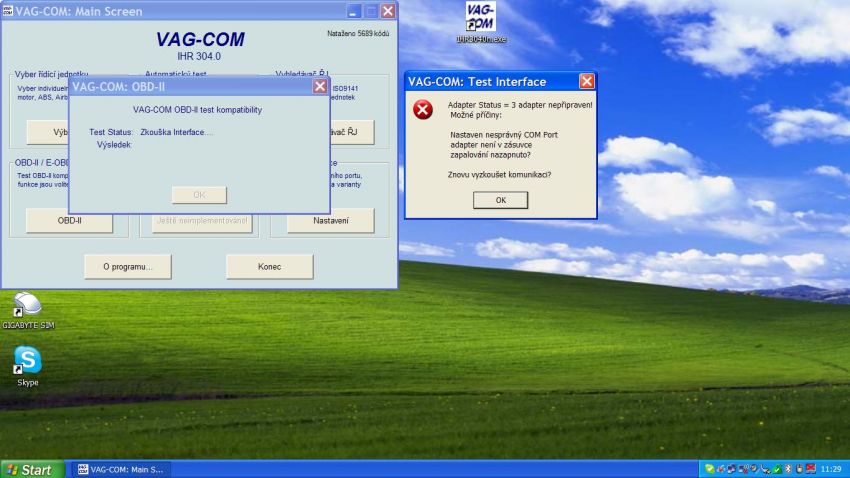Click 'Nastaven nesprávný COM Port' line
This screenshot has width=850, height=478.
pos(504,135)
